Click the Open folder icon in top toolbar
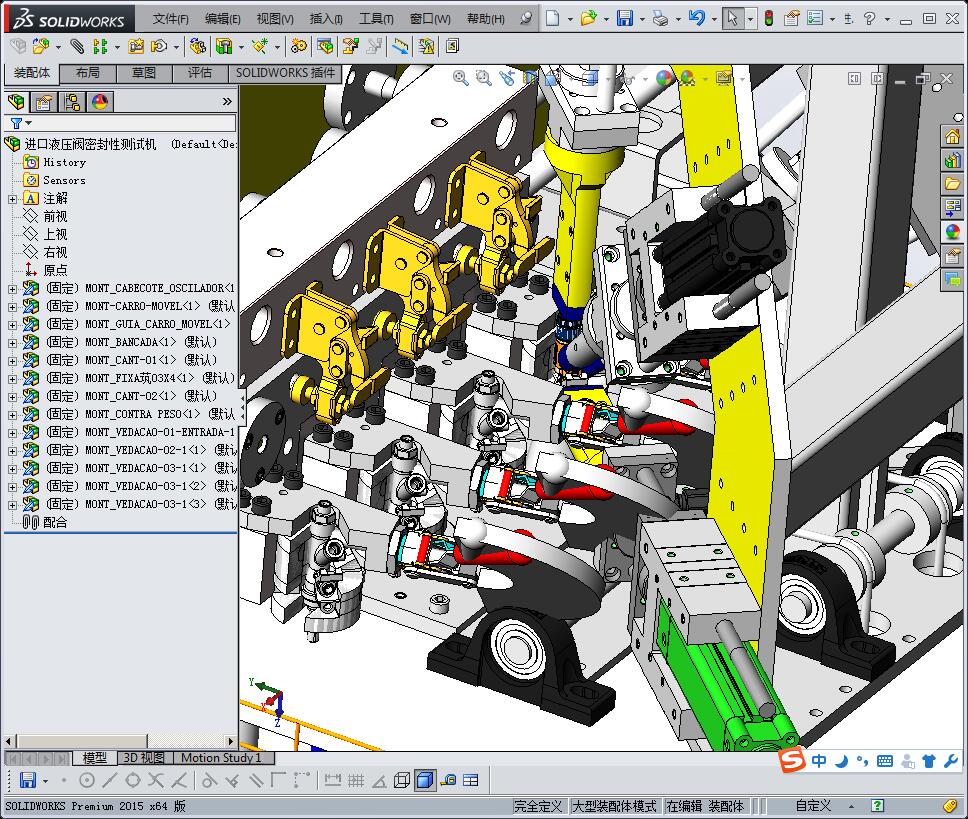 point(588,18)
